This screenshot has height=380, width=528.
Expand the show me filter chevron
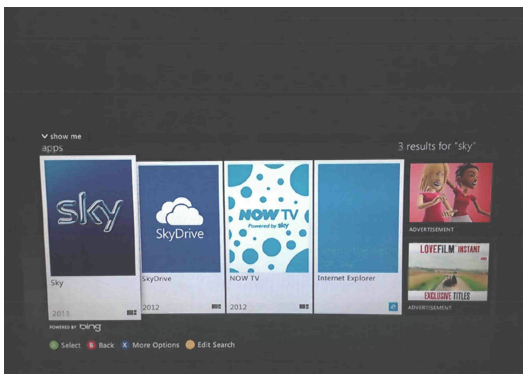[44, 136]
